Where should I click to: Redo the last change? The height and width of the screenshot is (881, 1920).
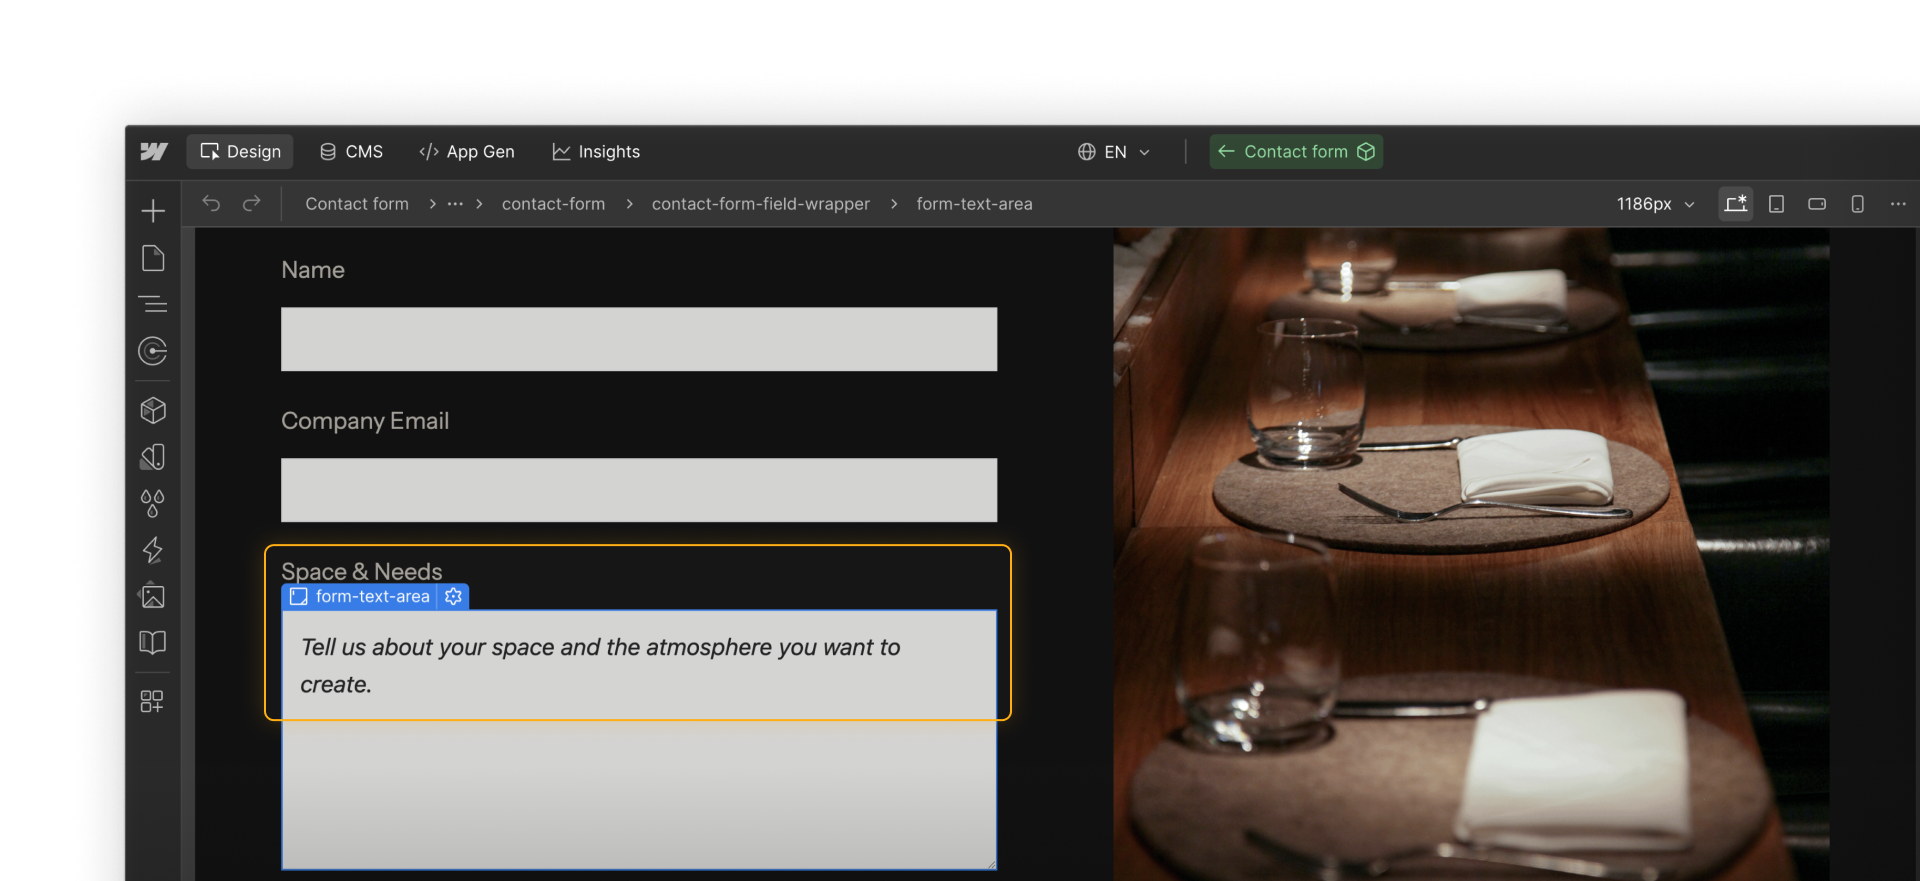251,203
